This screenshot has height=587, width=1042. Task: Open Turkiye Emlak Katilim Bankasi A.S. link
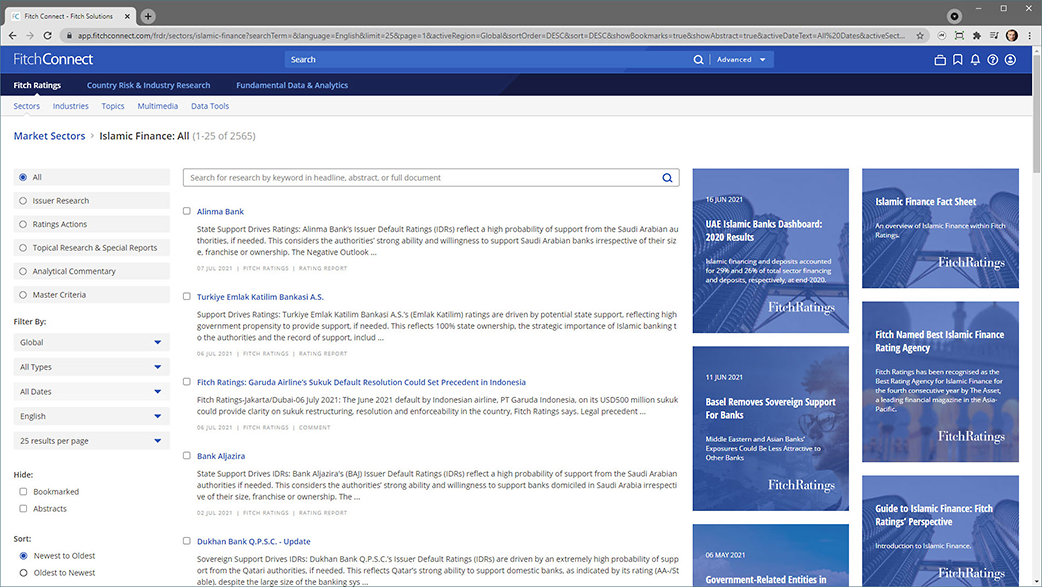[x=260, y=297]
